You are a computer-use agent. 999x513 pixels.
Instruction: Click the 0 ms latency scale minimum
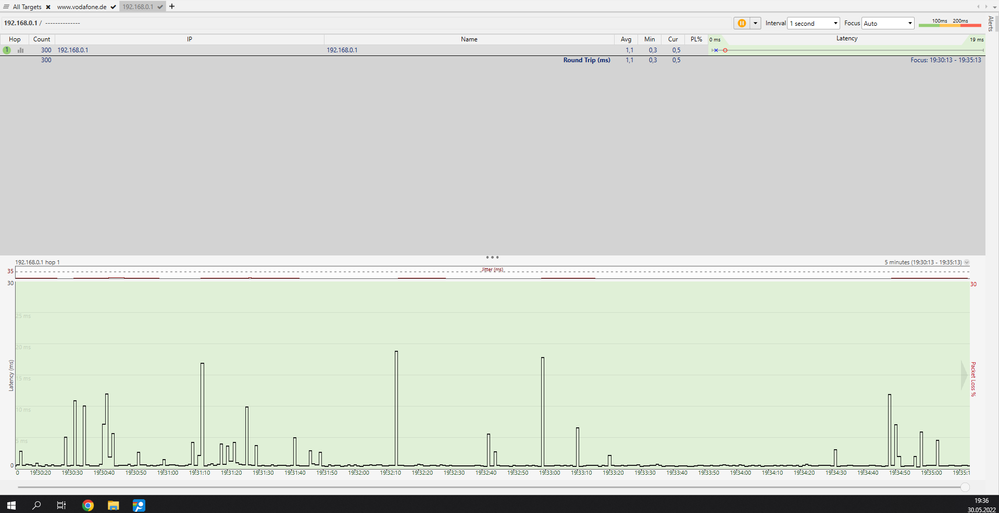(715, 40)
